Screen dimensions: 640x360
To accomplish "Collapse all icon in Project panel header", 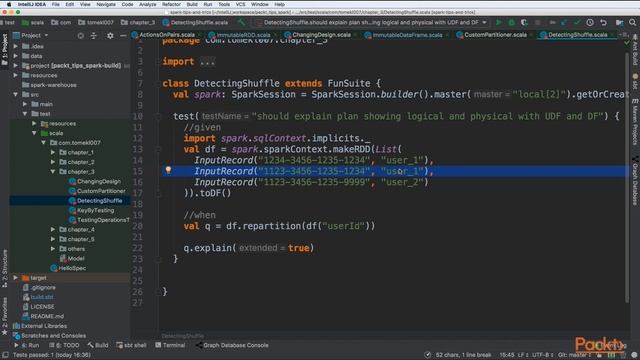I will point(93,36).
